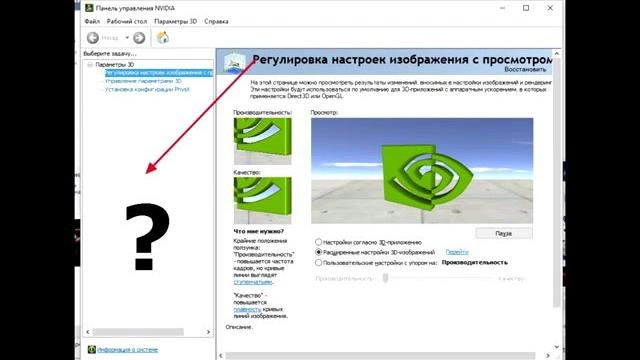Click the NVIDIA title bar icon
This screenshot has width=640, height=360.
click(89, 8)
